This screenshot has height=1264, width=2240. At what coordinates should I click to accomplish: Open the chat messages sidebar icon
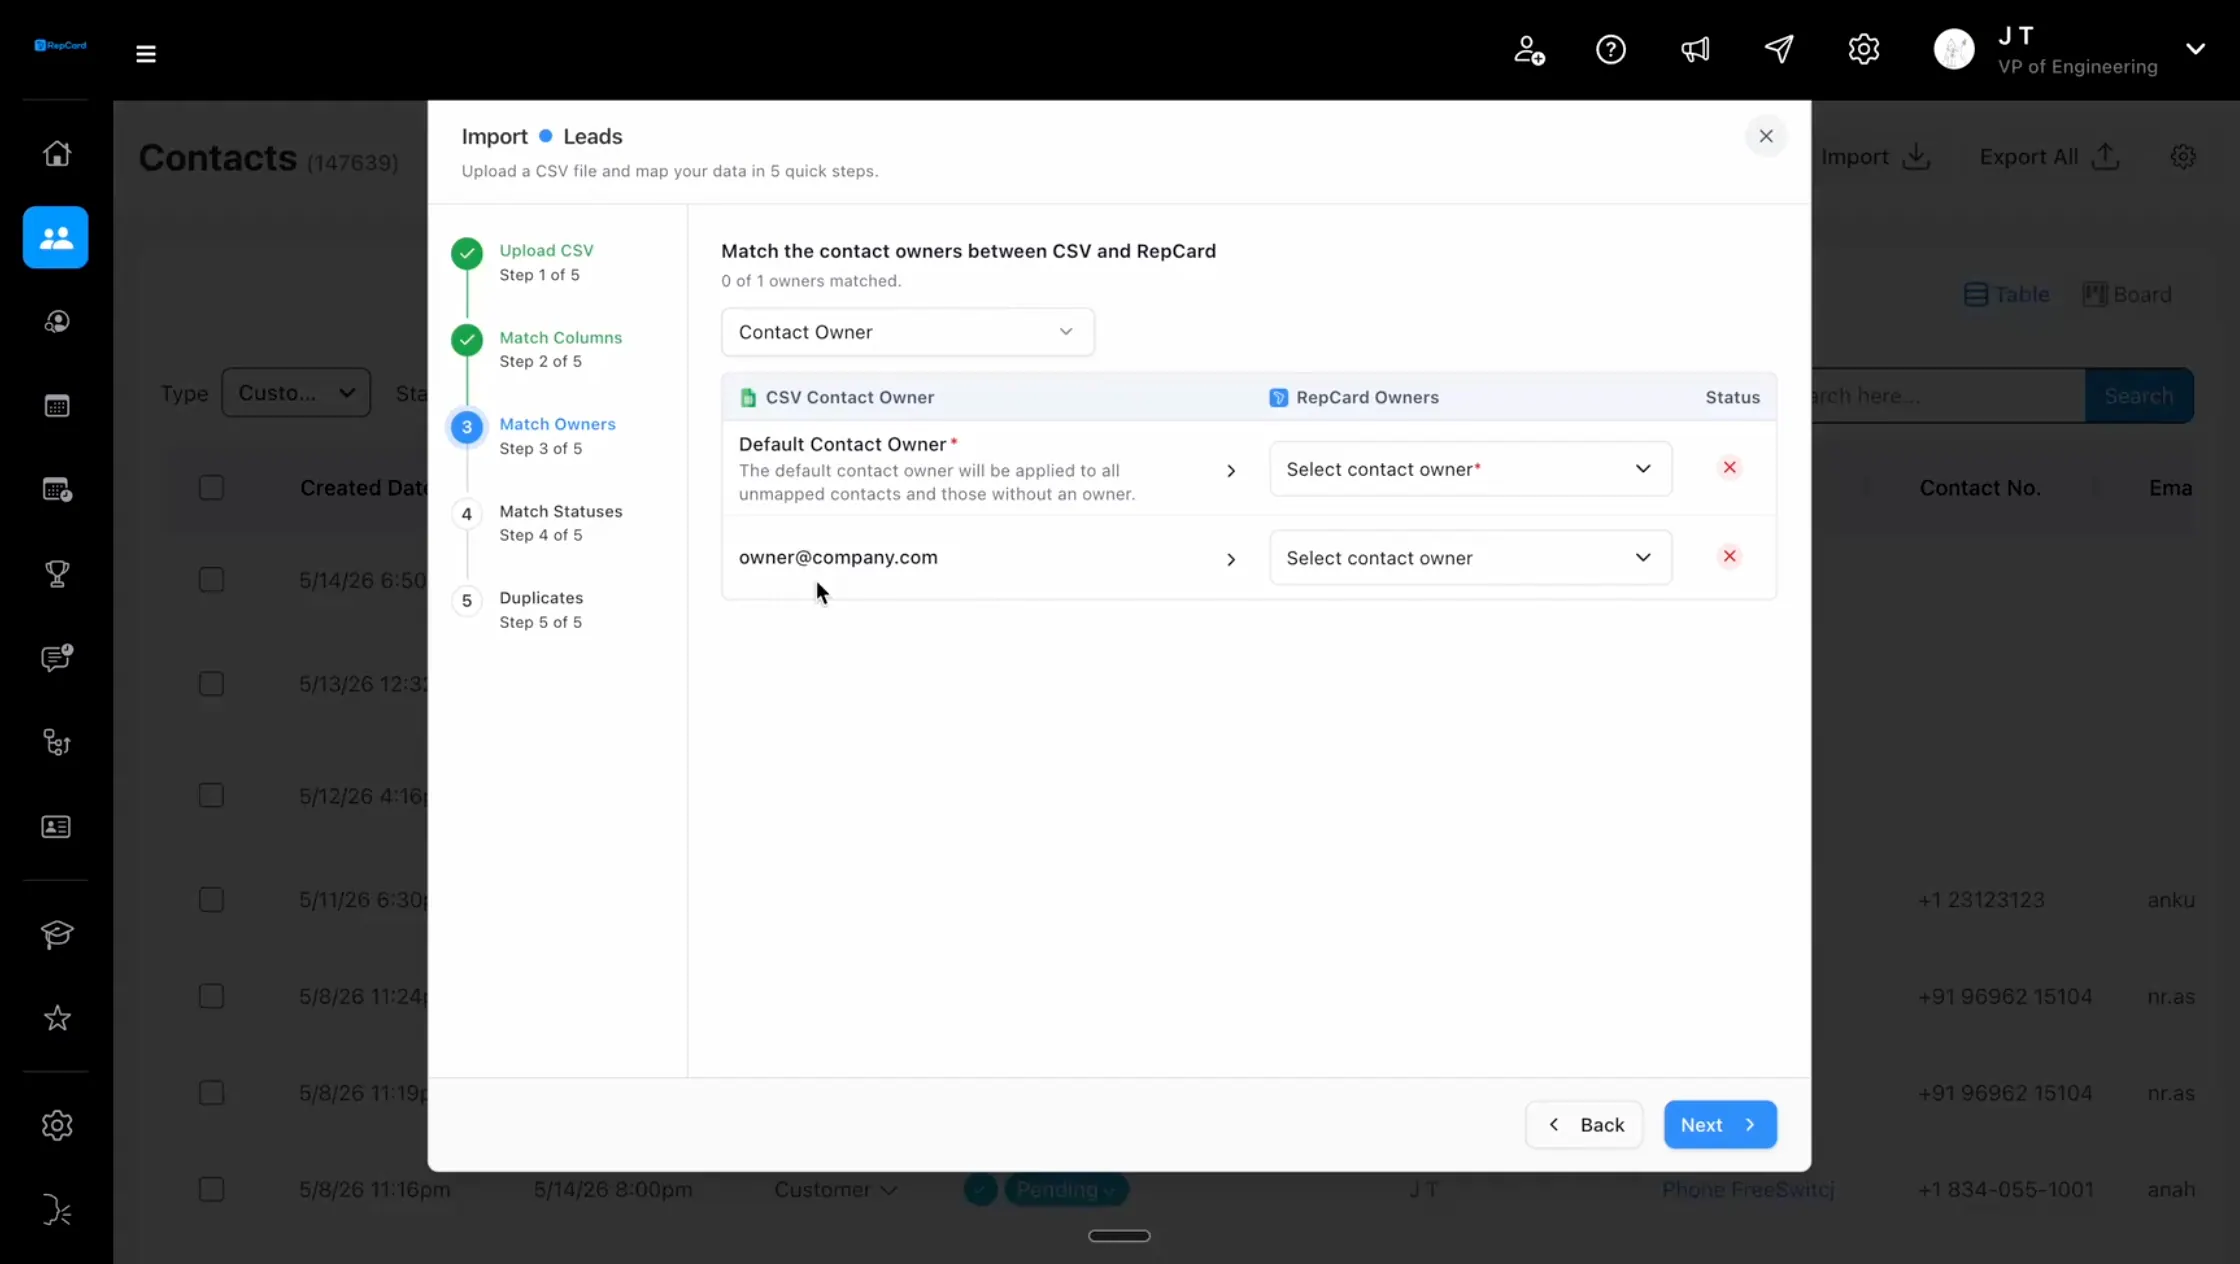pyautogui.click(x=57, y=658)
